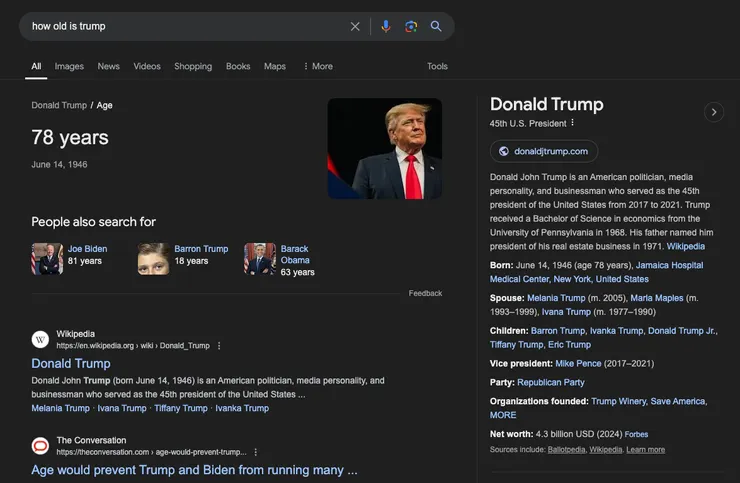Switch to the Books tab
The width and height of the screenshot is (740, 483).
(x=238, y=67)
